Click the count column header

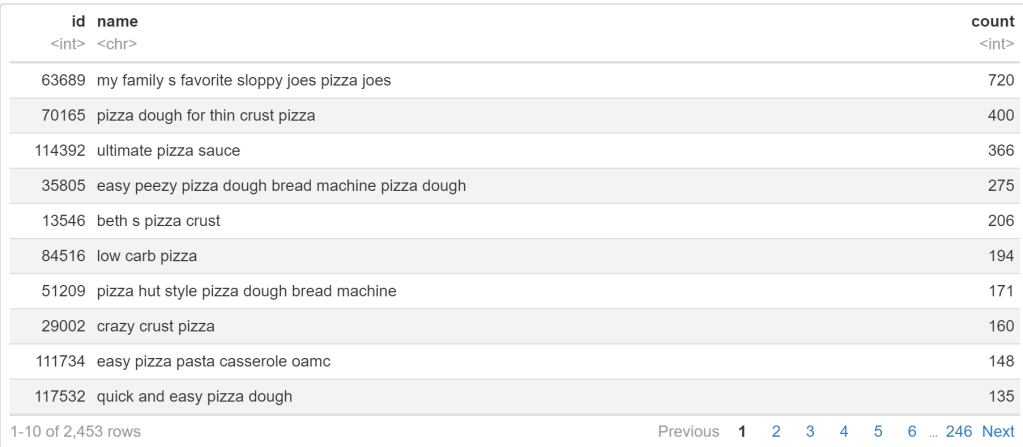pos(998,21)
